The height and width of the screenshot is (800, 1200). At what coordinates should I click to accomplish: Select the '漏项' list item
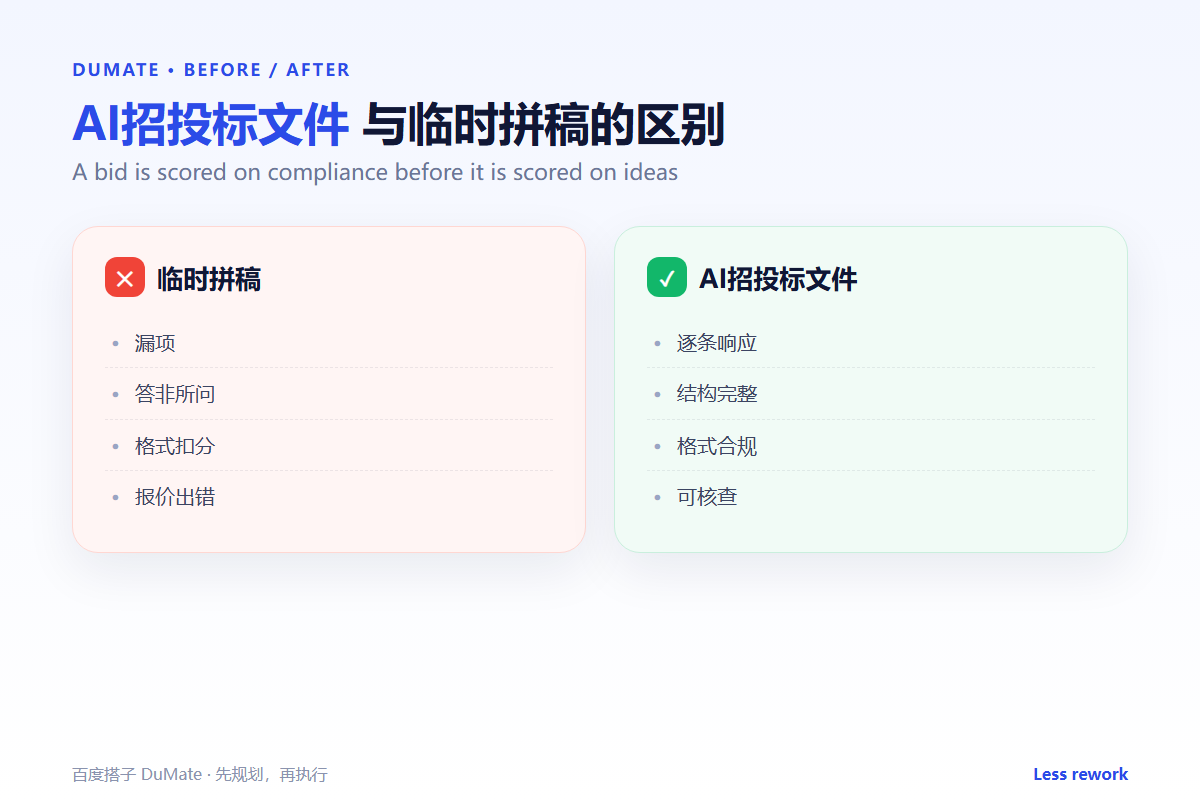point(329,343)
